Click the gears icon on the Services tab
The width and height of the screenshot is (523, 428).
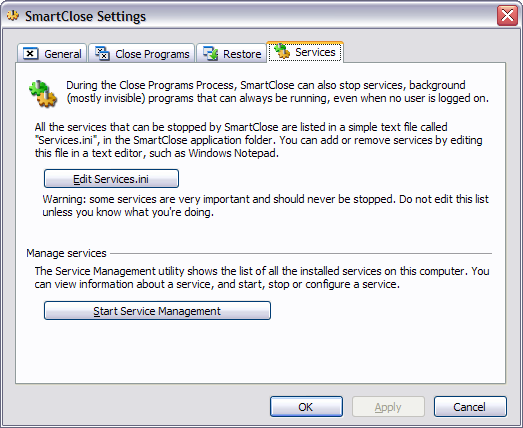pos(282,51)
